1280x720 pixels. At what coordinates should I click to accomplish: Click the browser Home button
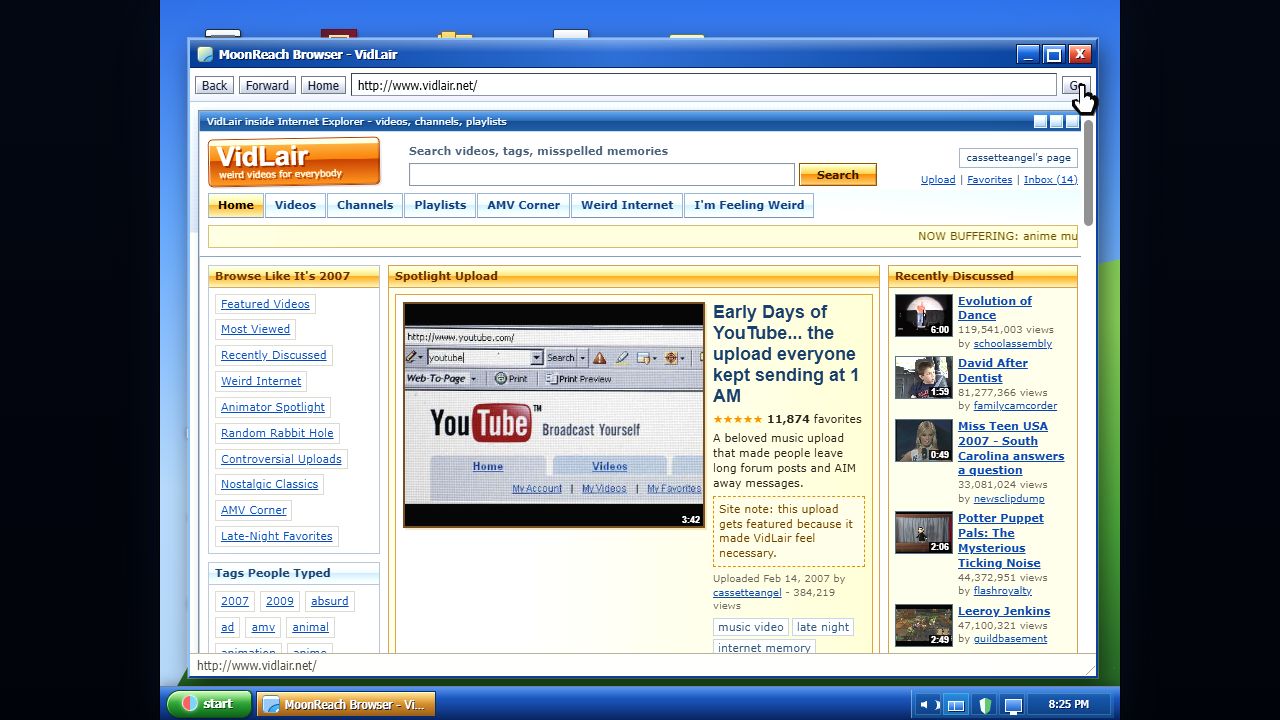323,86
